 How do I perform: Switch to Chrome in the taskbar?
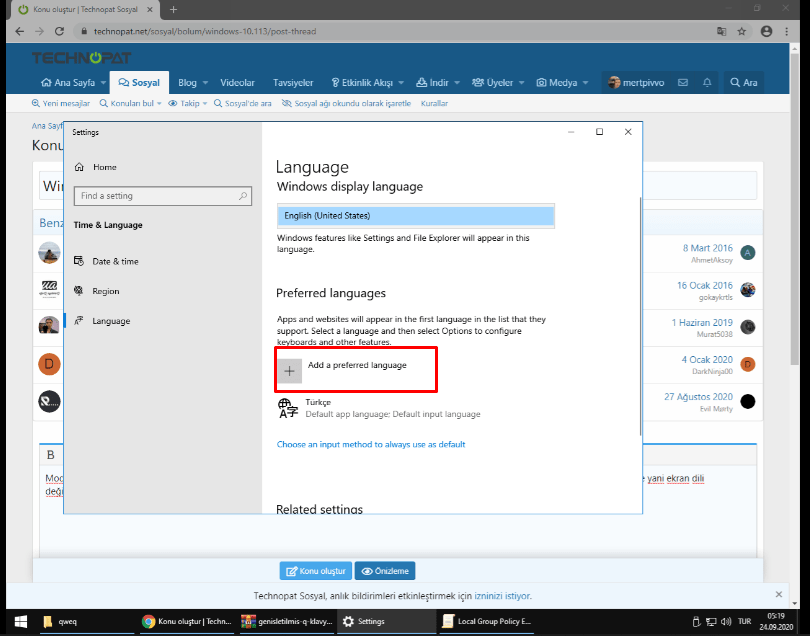pyautogui.click(x=187, y=622)
